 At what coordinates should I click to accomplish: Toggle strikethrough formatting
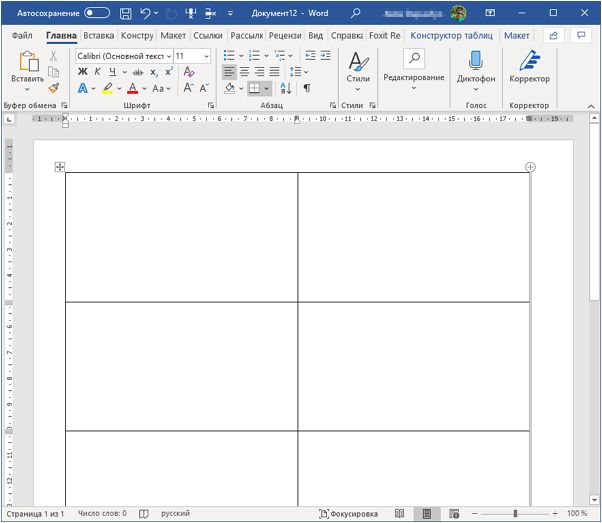tap(137, 72)
